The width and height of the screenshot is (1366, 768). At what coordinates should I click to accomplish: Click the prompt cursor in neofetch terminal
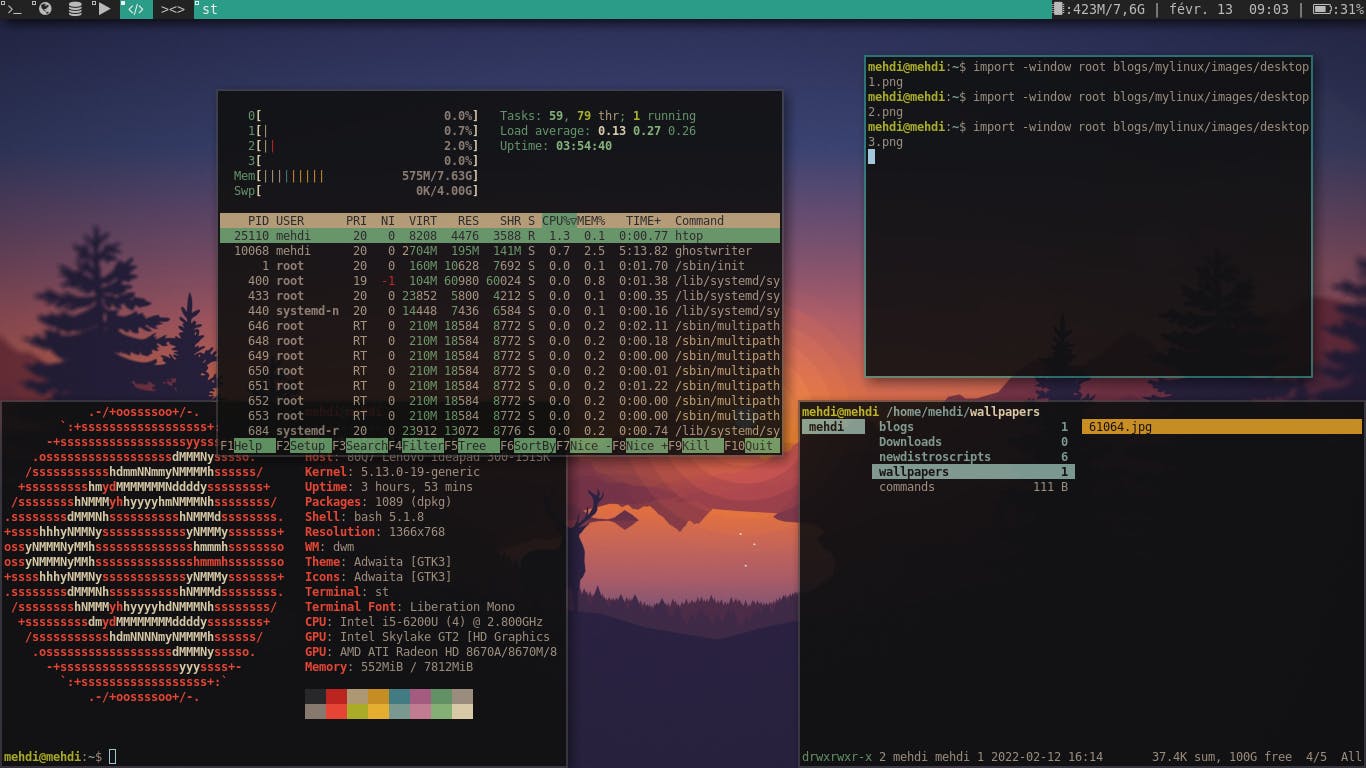[112, 757]
